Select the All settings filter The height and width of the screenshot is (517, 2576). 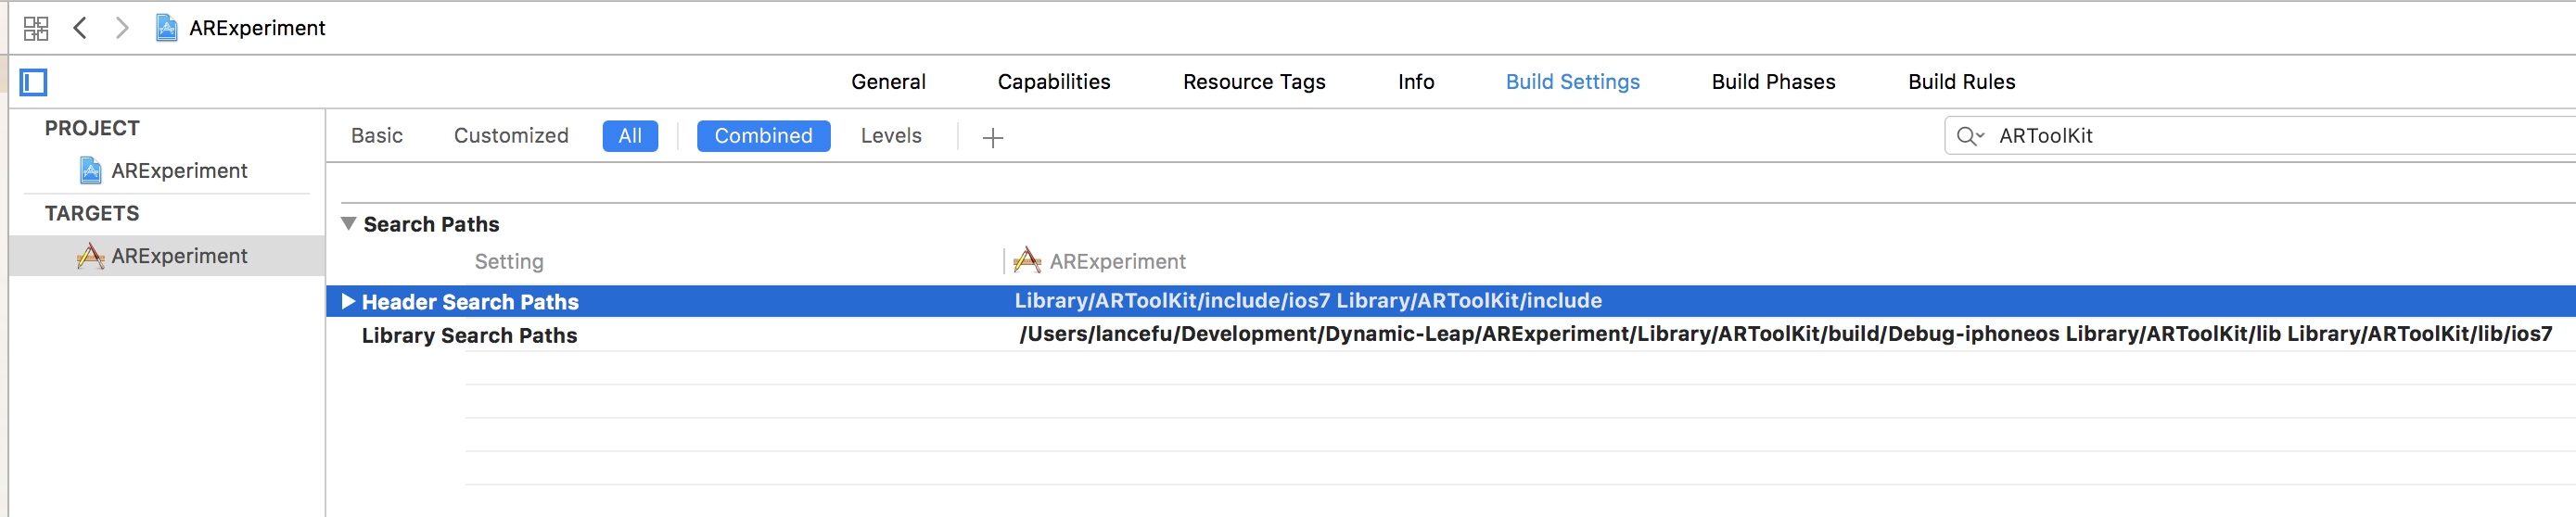pyautogui.click(x=630, y=136)
